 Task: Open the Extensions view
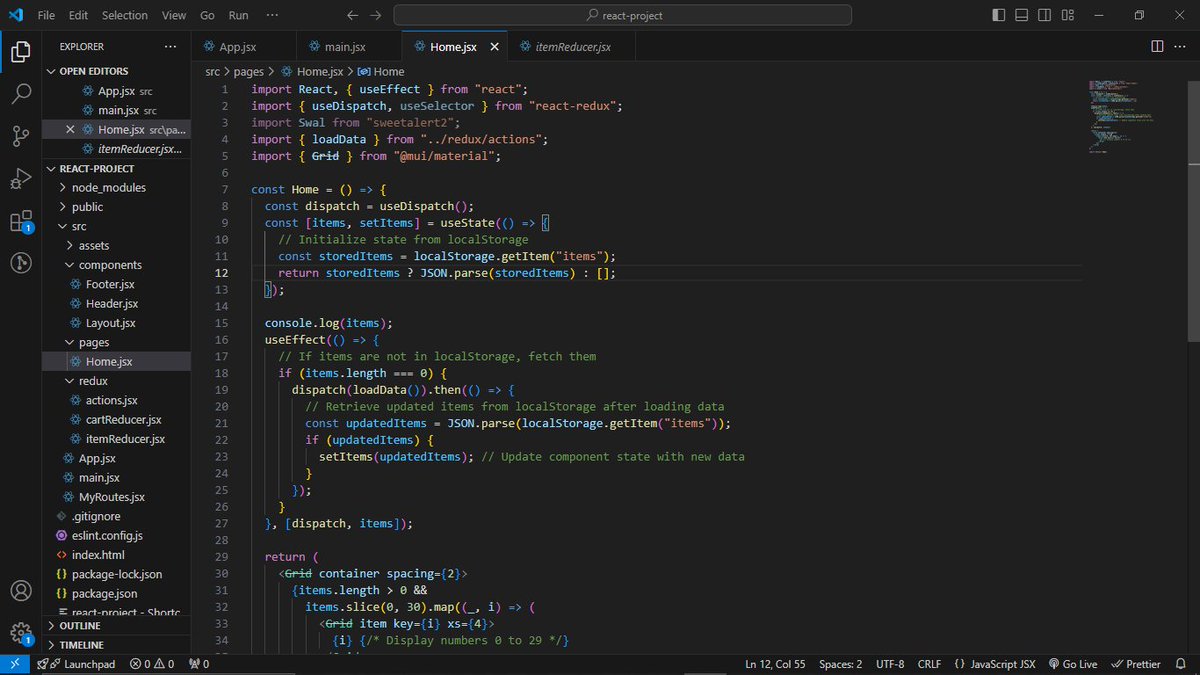point(20,221)
